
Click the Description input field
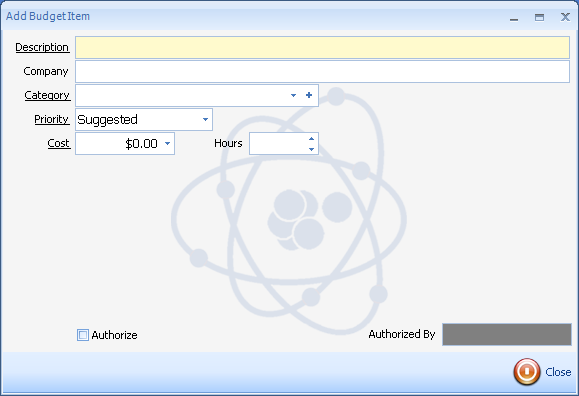tap(322, 47)
